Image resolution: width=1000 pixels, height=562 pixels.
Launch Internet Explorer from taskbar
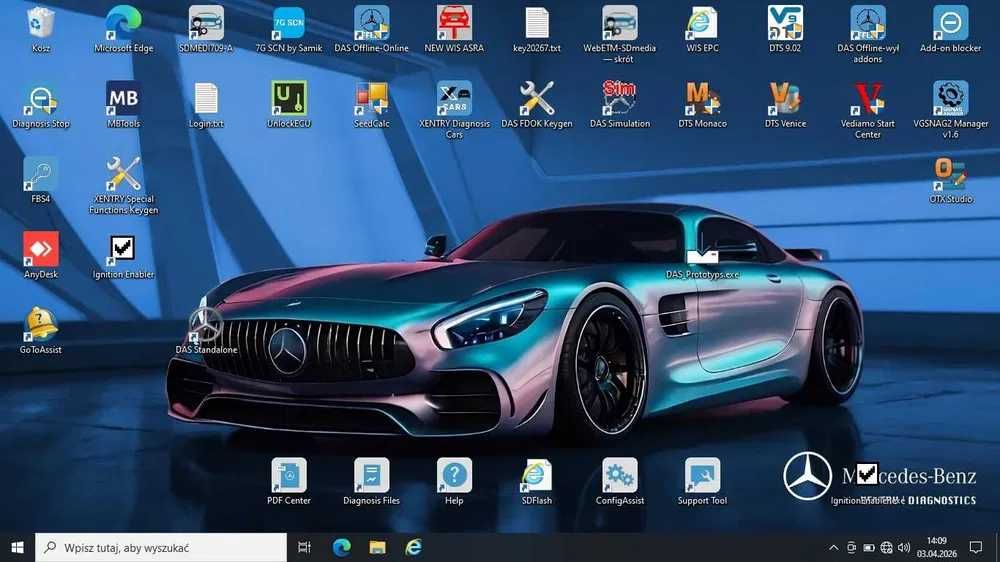click(413, 547)
